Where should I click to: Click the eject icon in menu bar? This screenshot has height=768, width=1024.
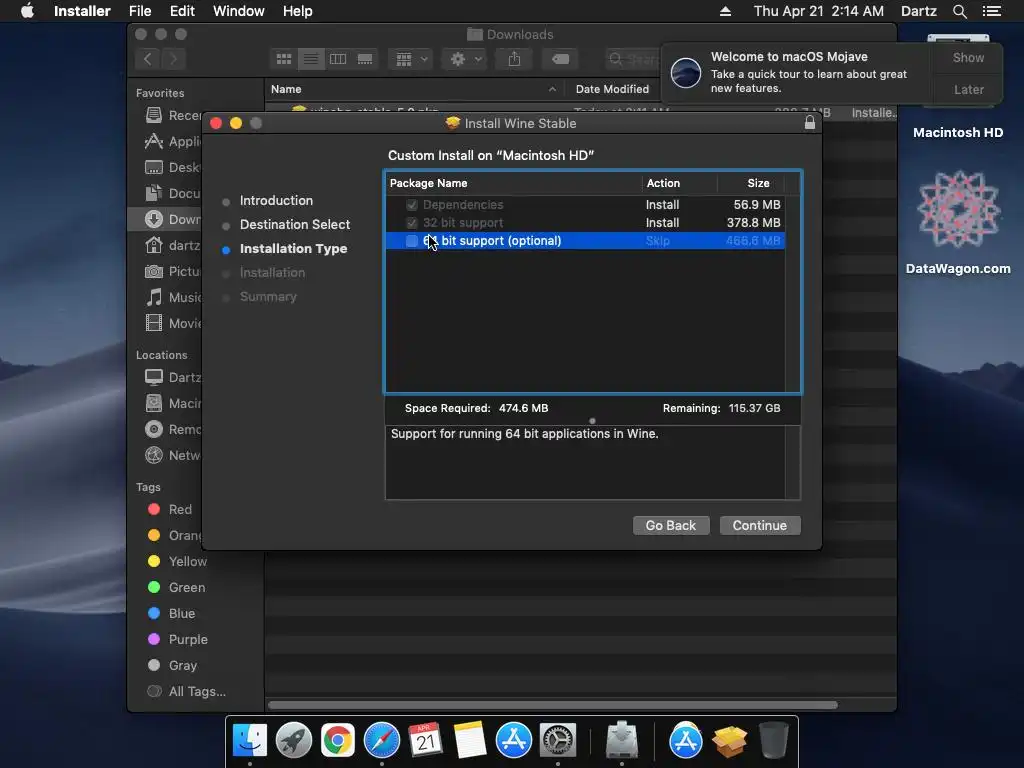click(x=725, y=11)
